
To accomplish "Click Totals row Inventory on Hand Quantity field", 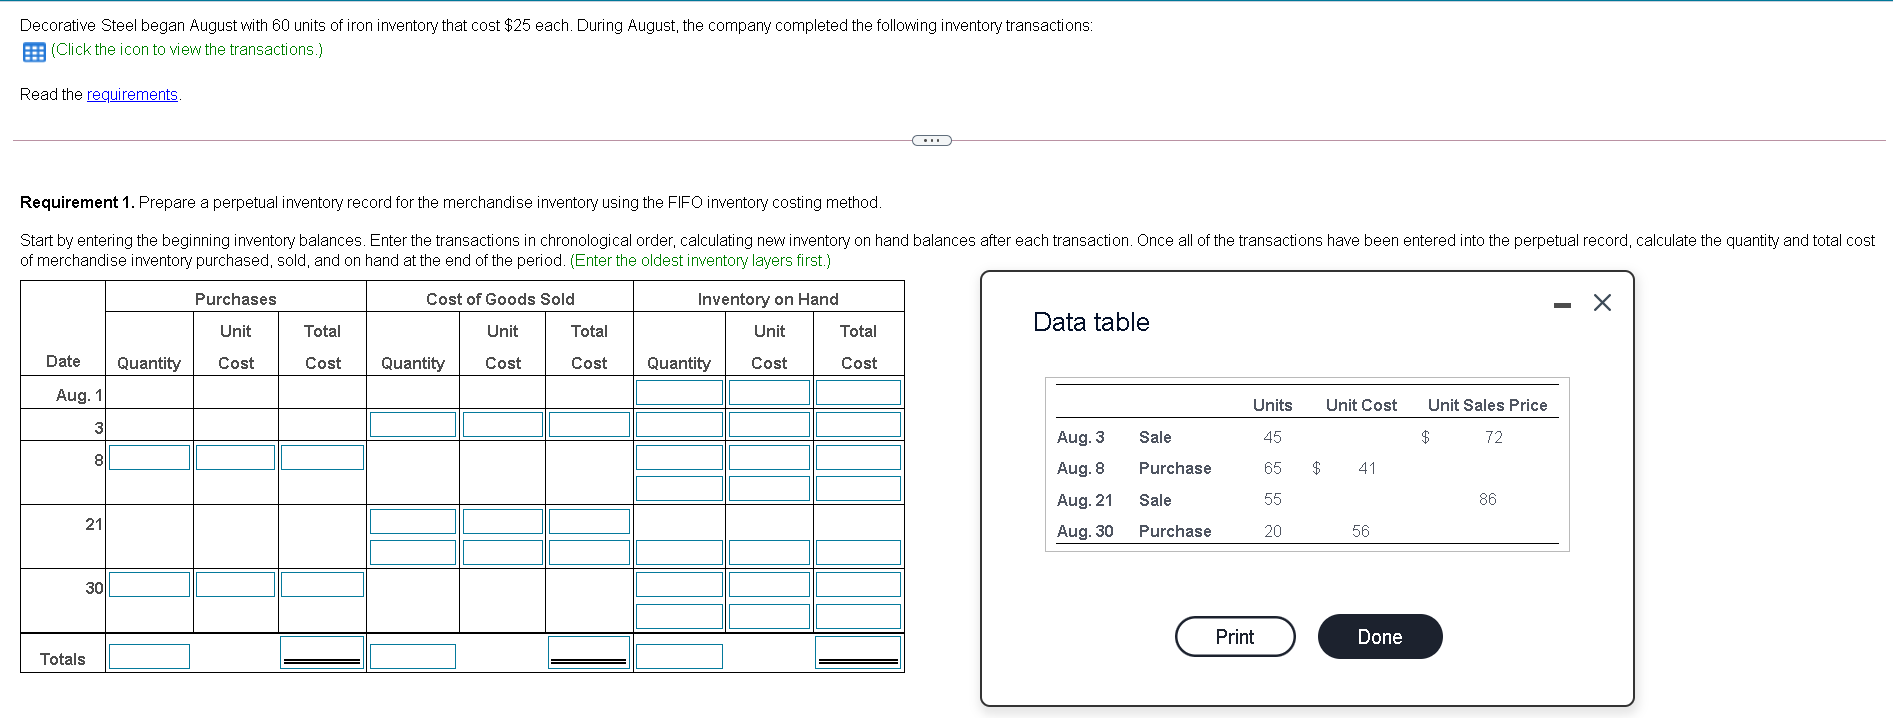I will (x=679, y=656).
